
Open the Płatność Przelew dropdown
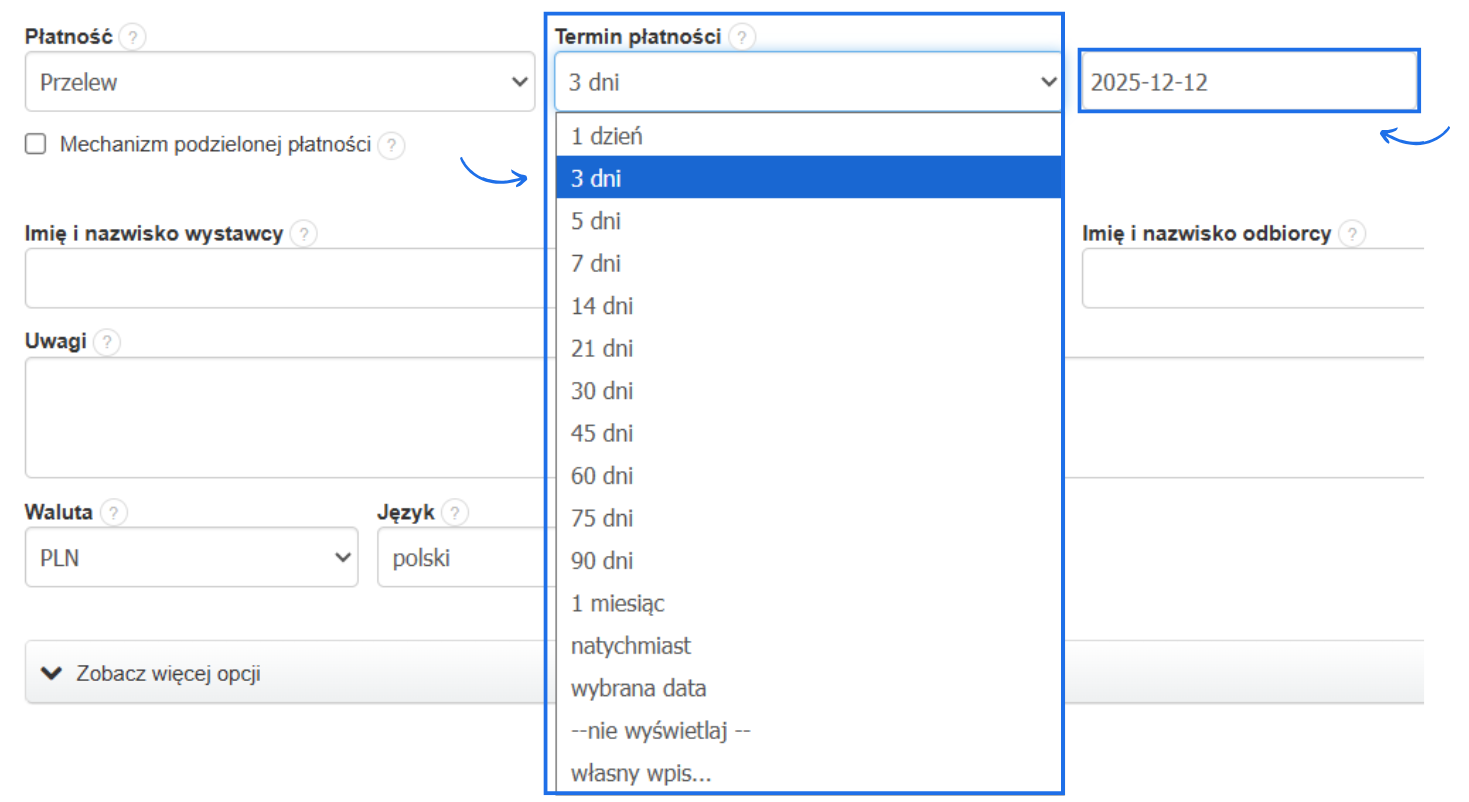point(279,82)
